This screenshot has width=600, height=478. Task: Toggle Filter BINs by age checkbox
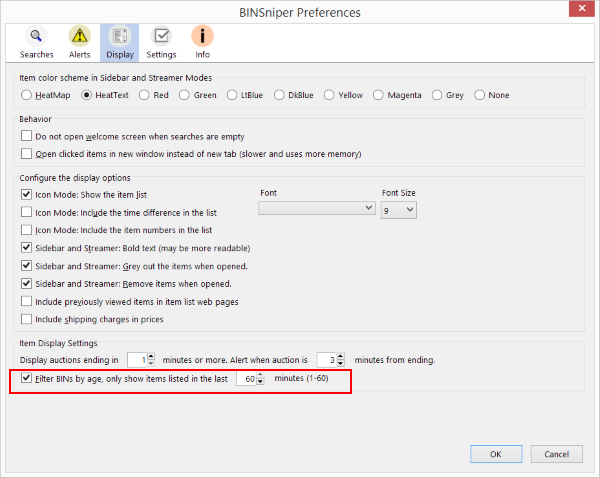pos(26,378)
